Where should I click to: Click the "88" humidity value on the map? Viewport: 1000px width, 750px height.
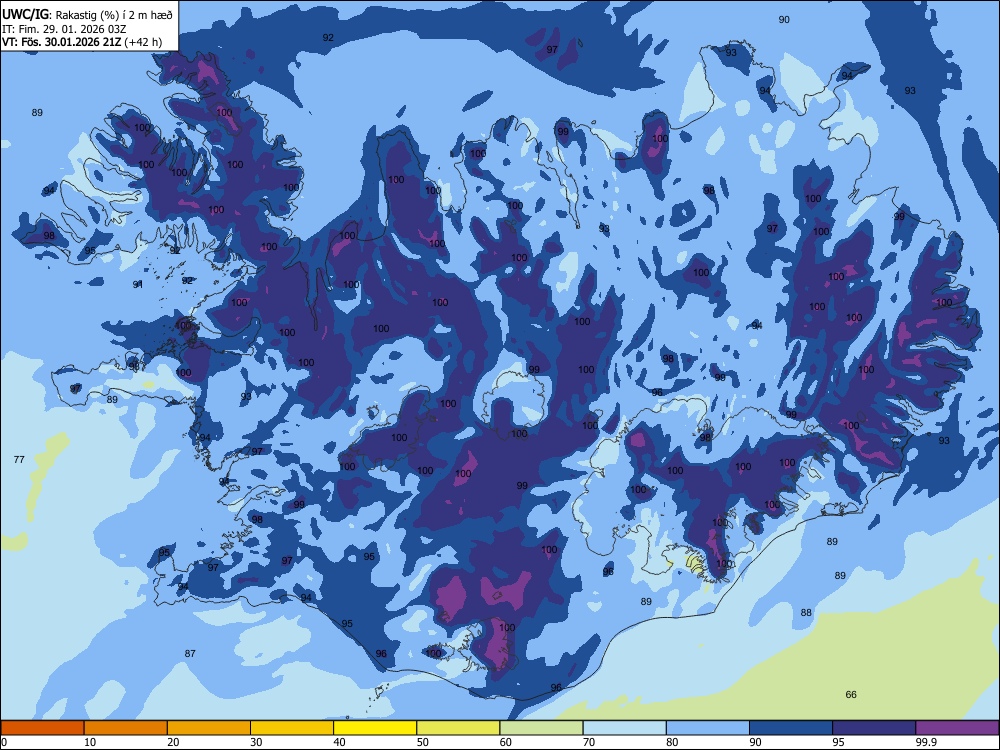[x=806, y=612]
